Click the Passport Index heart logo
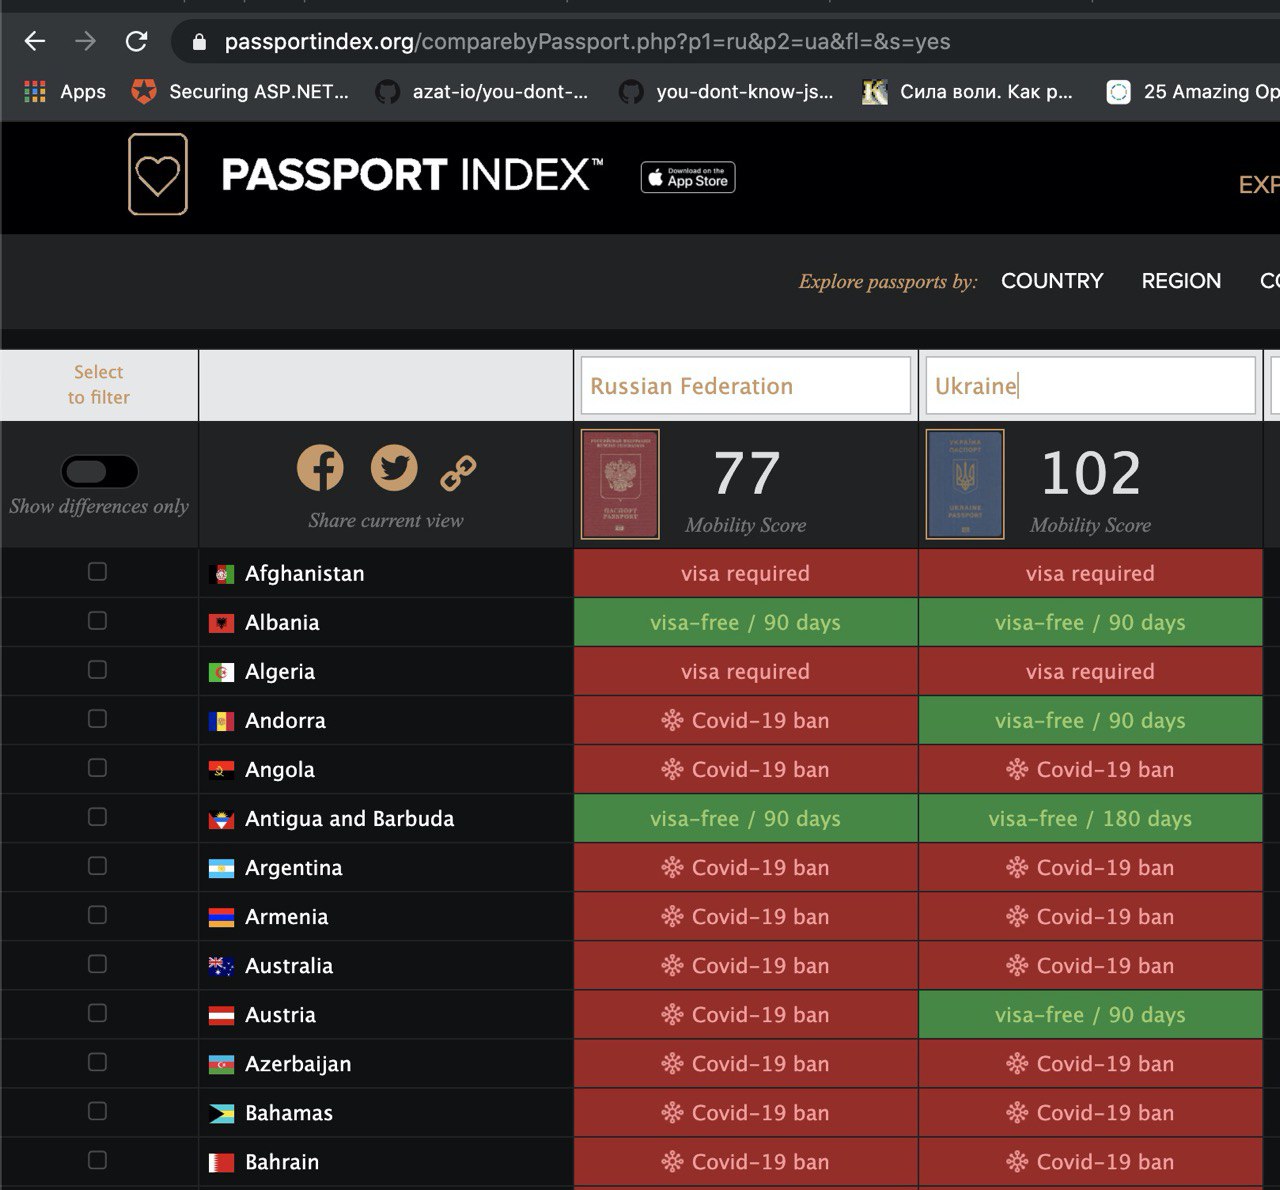 point(158,174)
